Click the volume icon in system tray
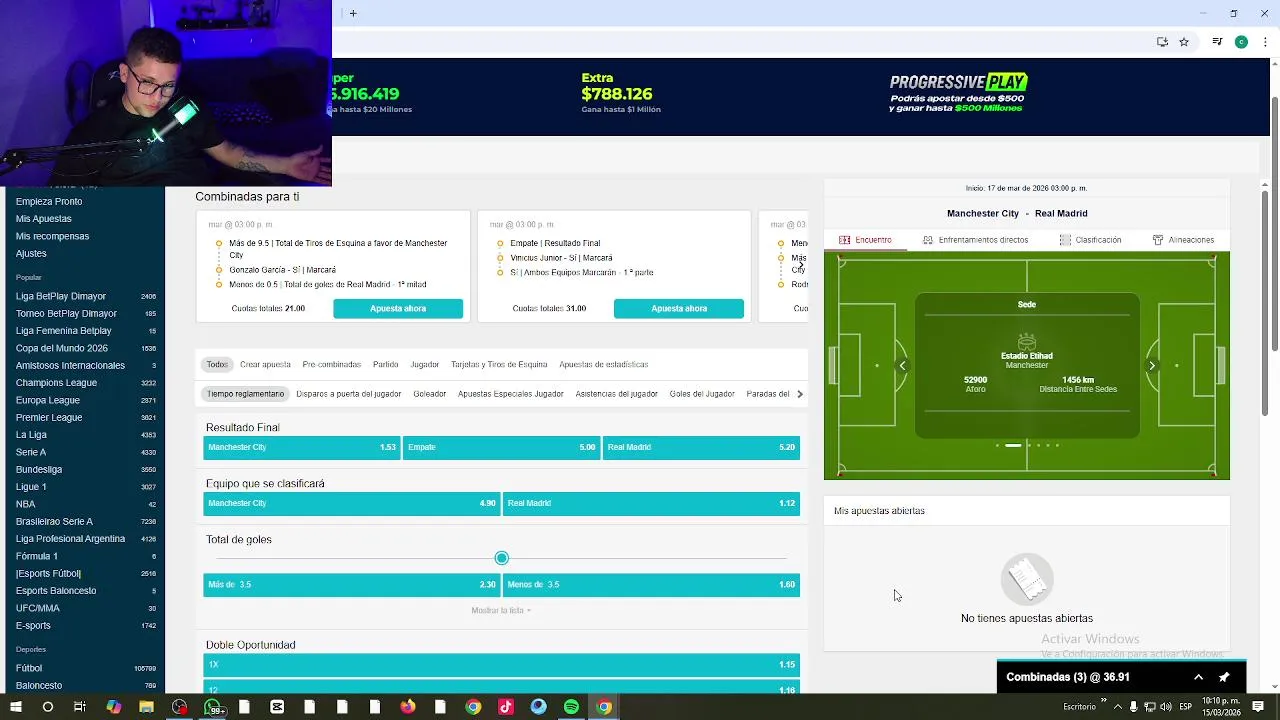Screen dimensions: 1280x720 pyautogui.click(x=1166, y=707)
